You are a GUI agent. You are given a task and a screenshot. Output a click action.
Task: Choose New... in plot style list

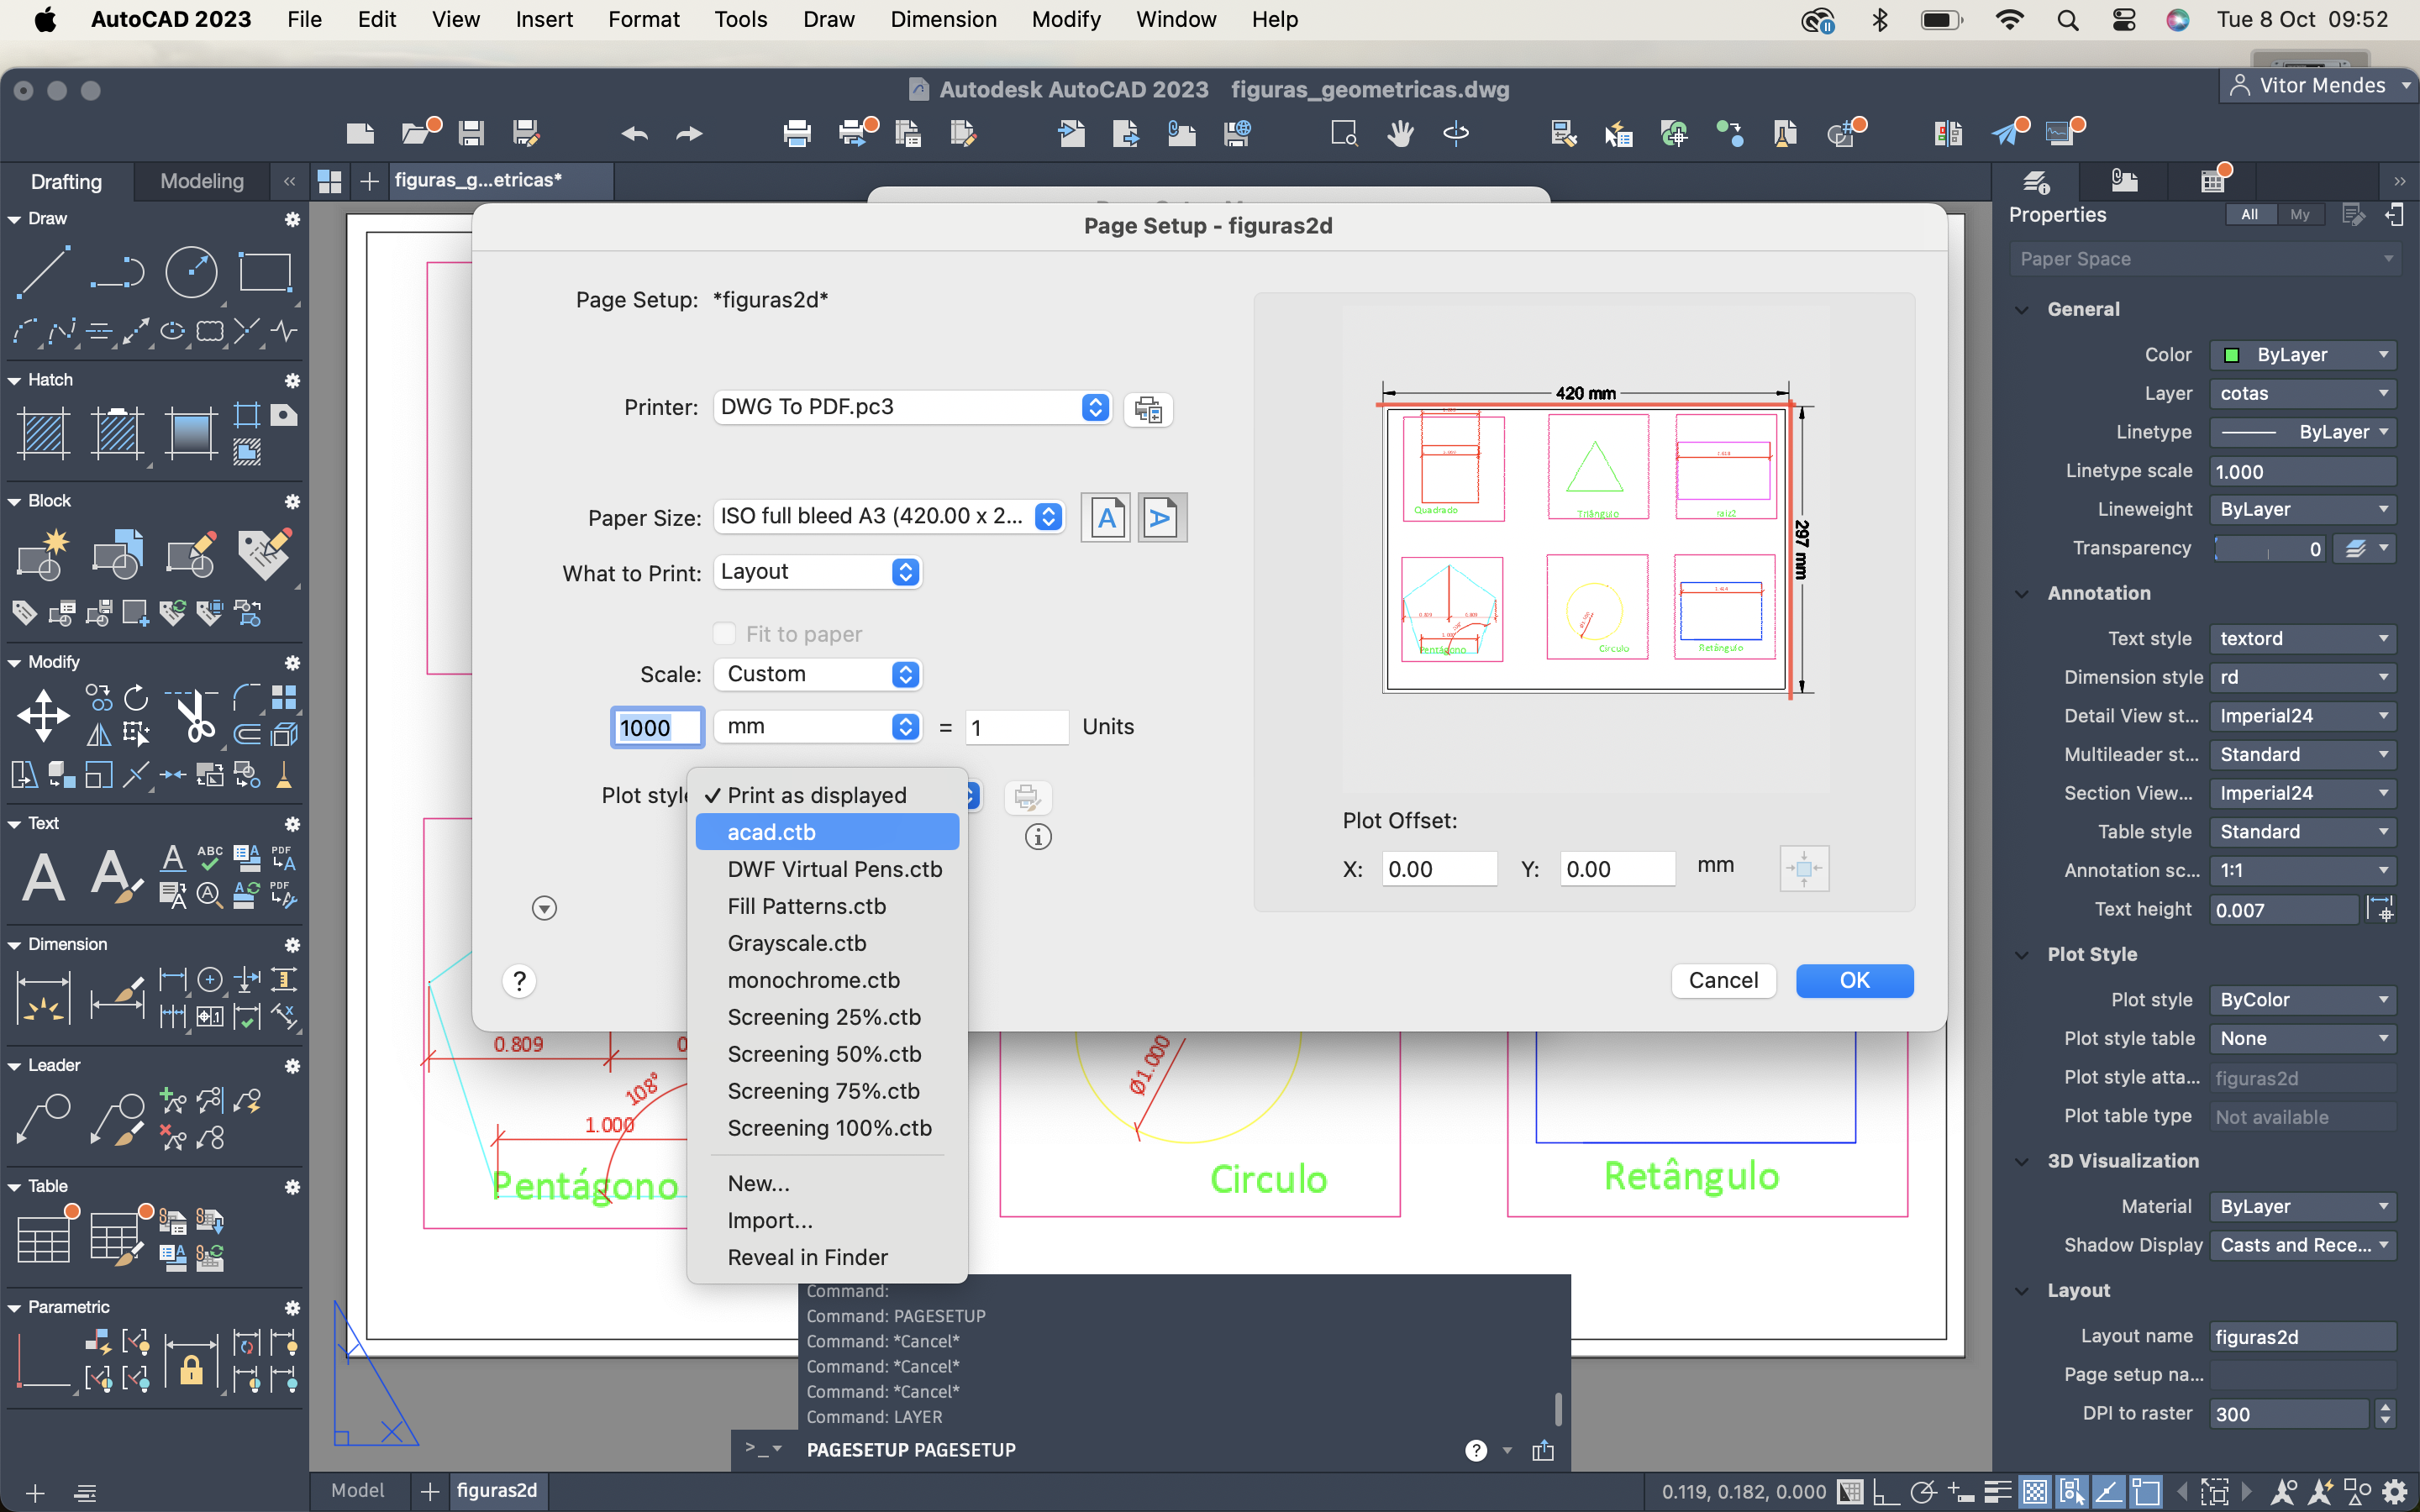(x=827, y=1183)
